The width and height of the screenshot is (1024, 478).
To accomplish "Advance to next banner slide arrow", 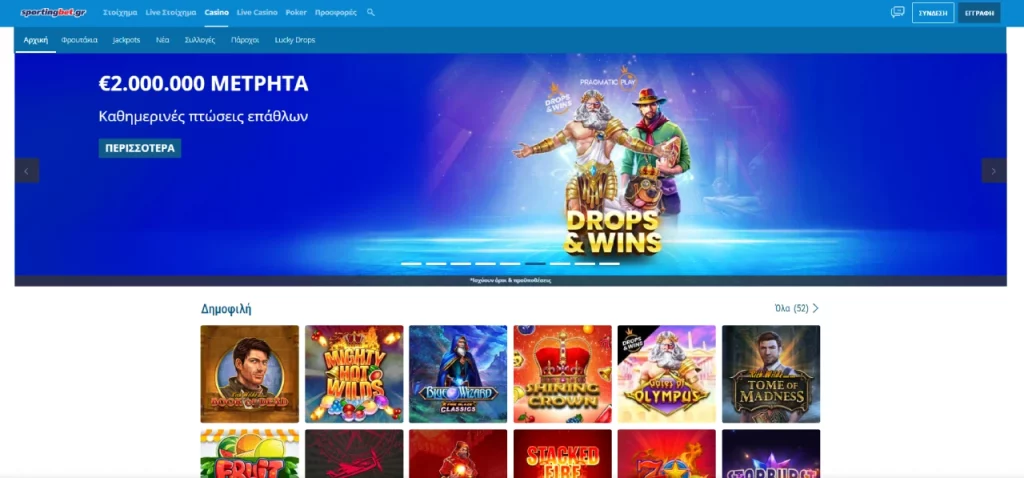I will tap(994, 171).
